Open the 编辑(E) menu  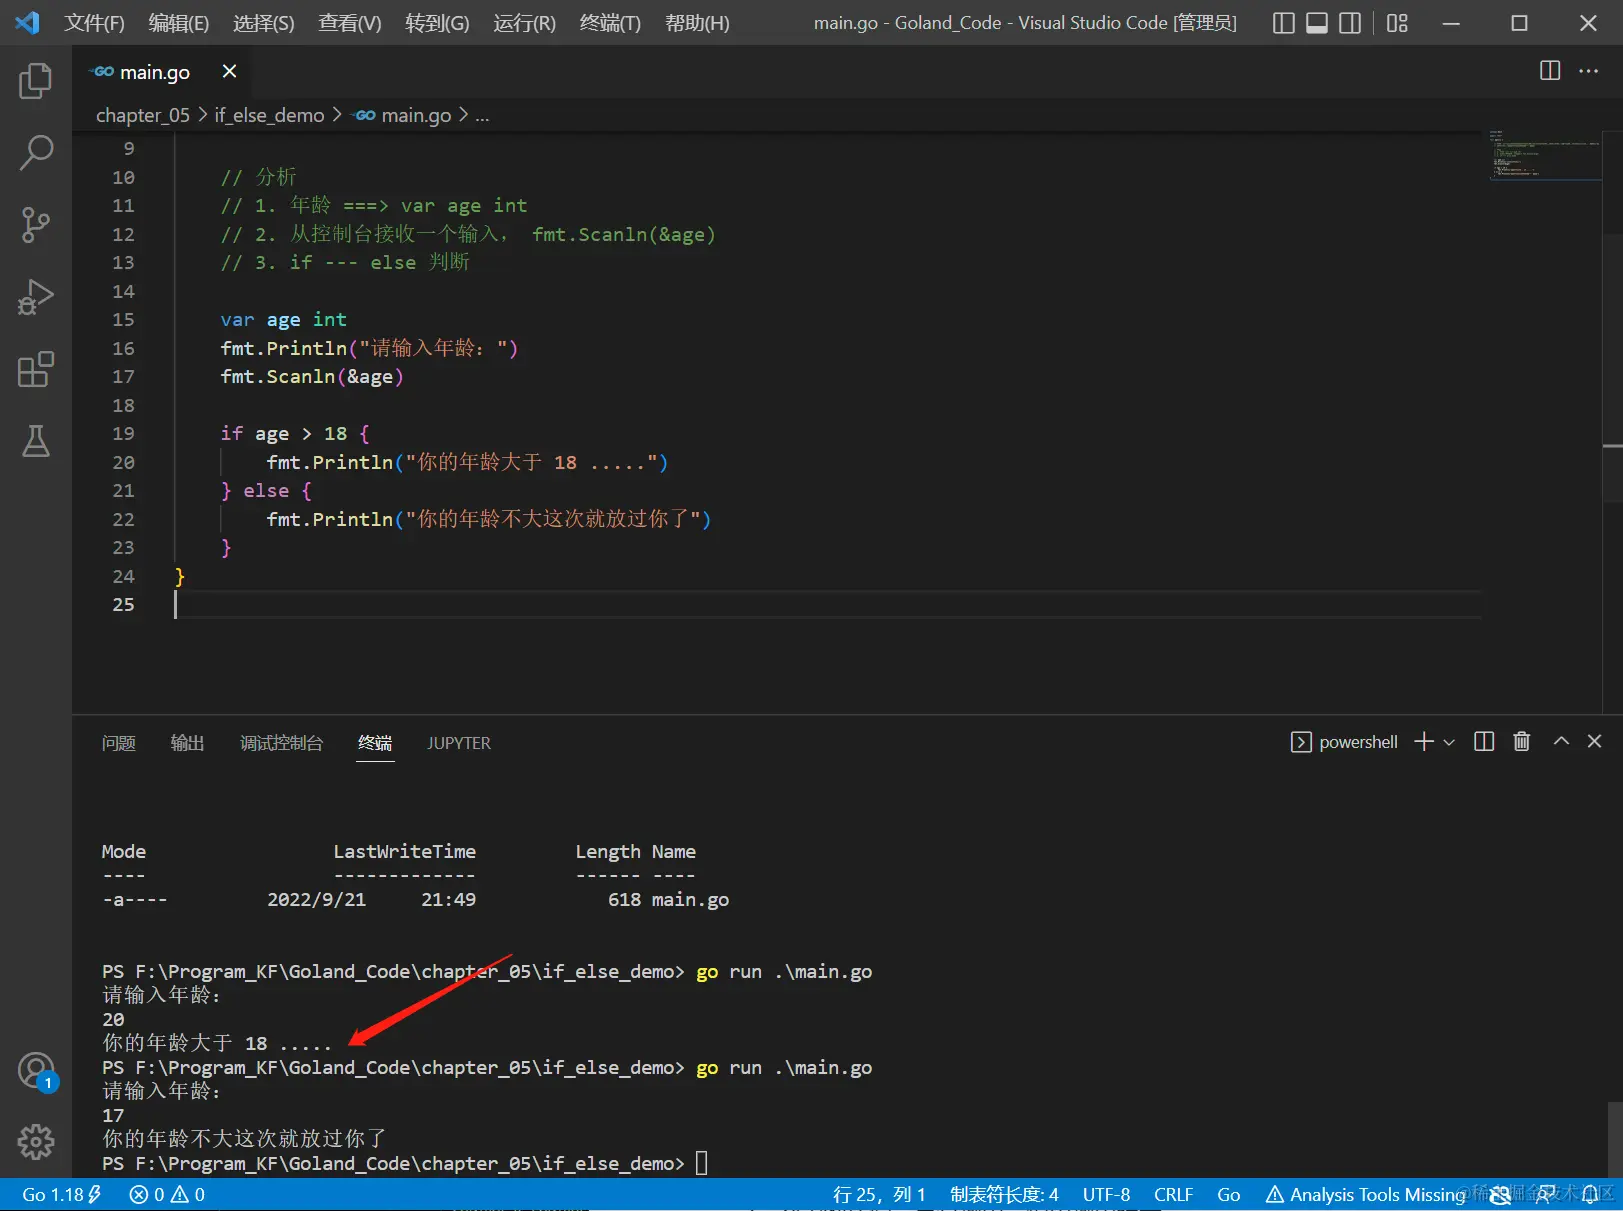(178, 23)
